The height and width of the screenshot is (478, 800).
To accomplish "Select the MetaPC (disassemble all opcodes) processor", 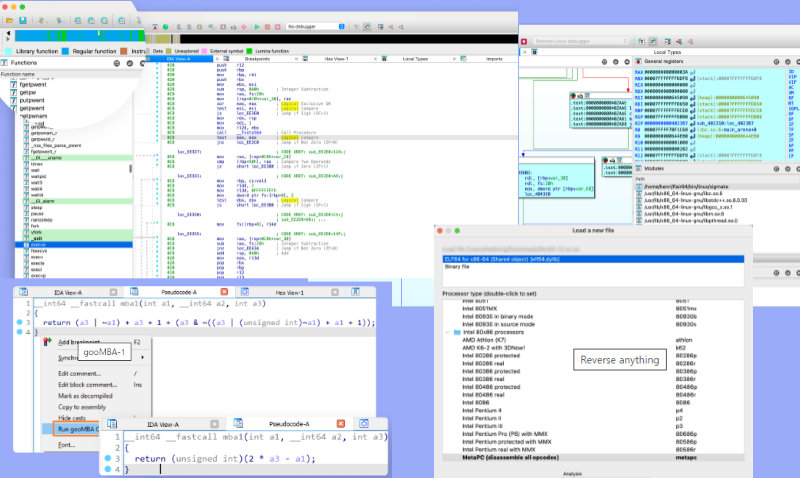I will coord(593,458).
